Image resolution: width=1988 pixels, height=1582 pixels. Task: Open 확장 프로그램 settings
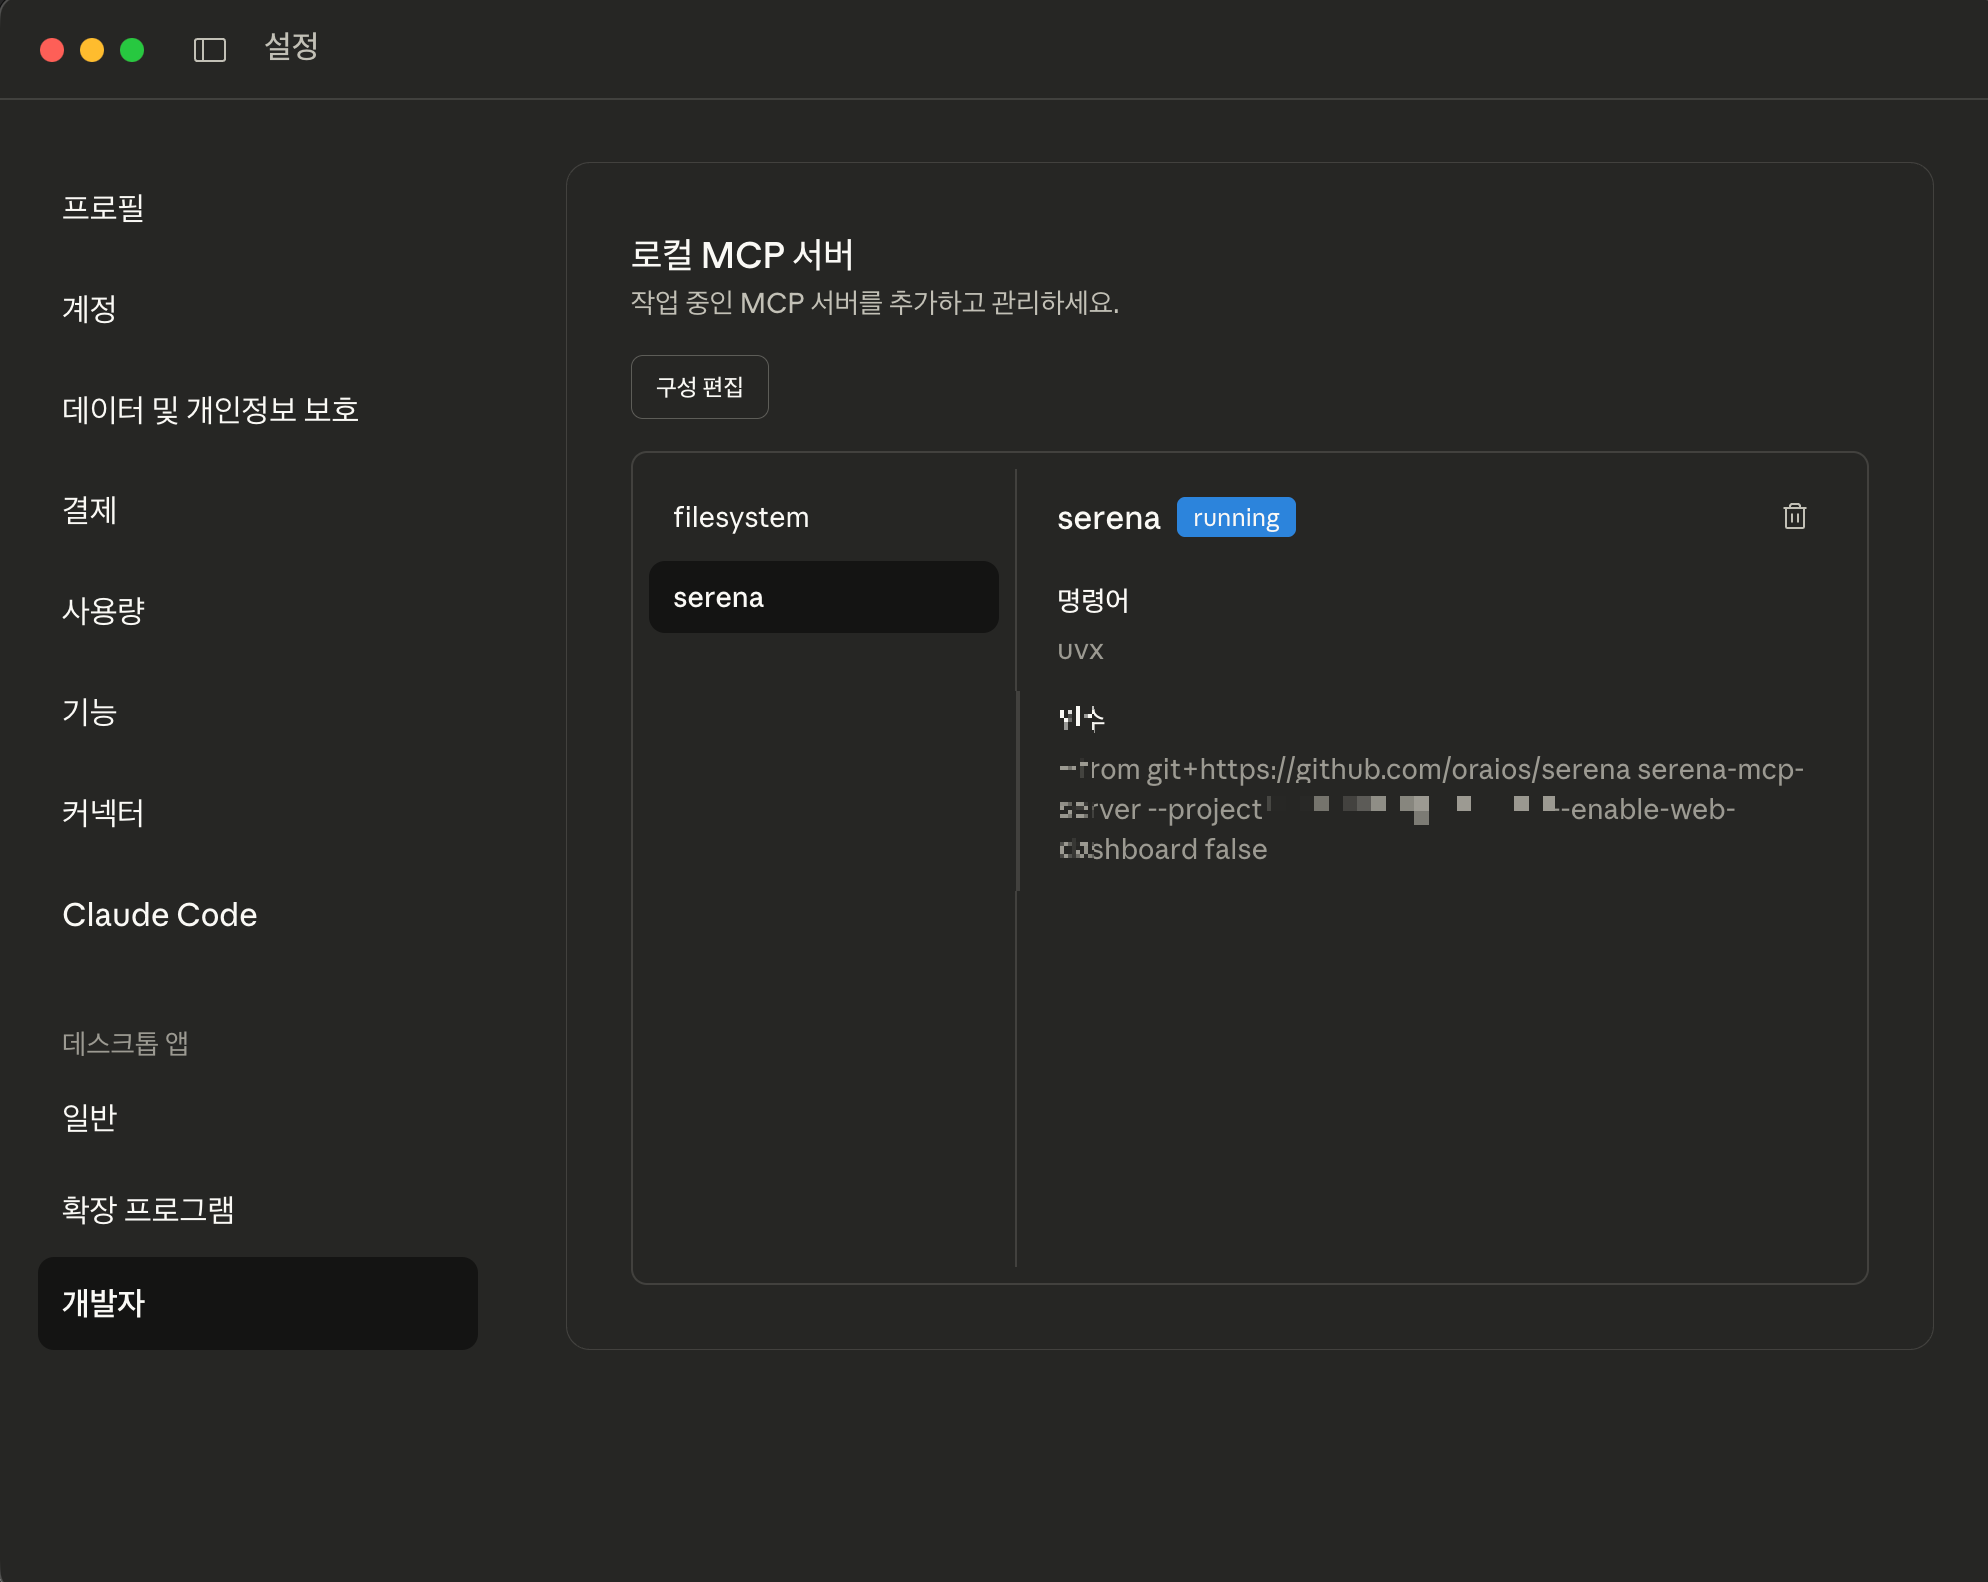(x=148, y=1210)
